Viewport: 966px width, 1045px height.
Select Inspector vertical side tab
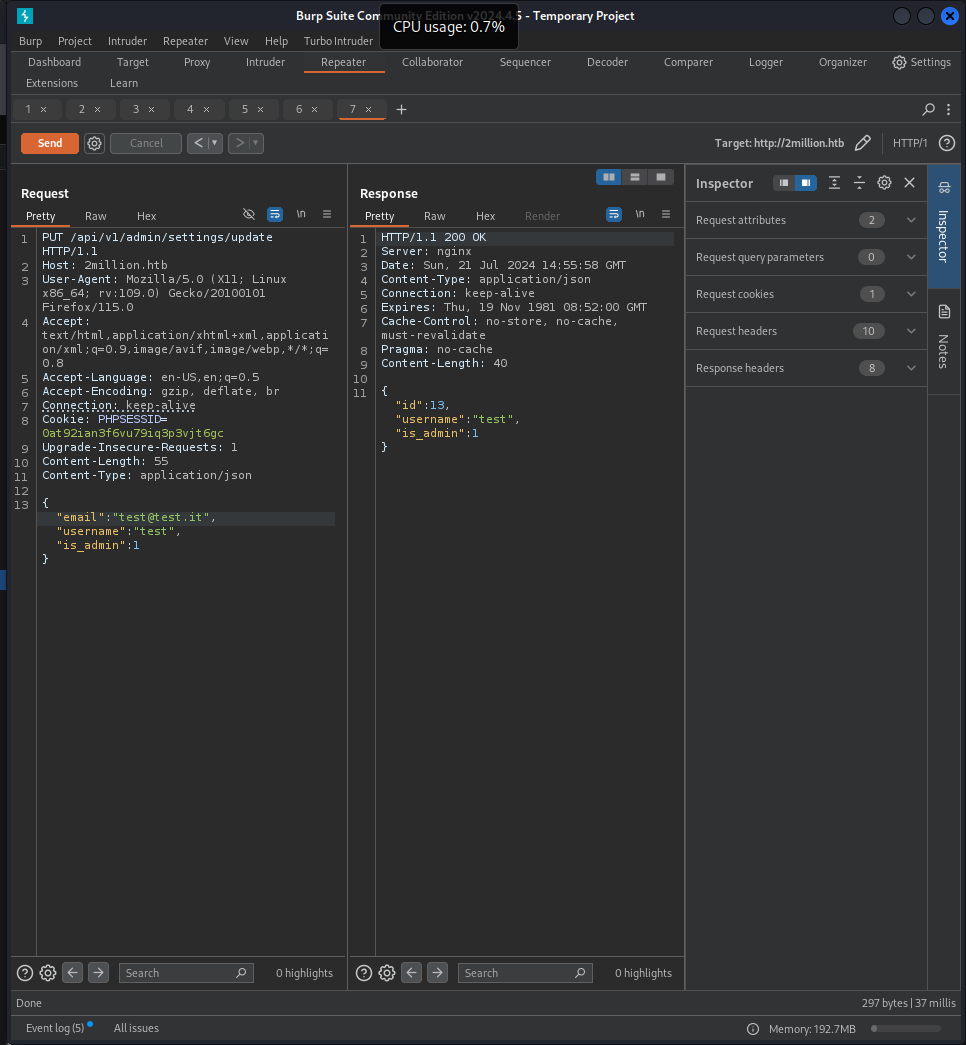pyautogui.click(x=943, y=226)
